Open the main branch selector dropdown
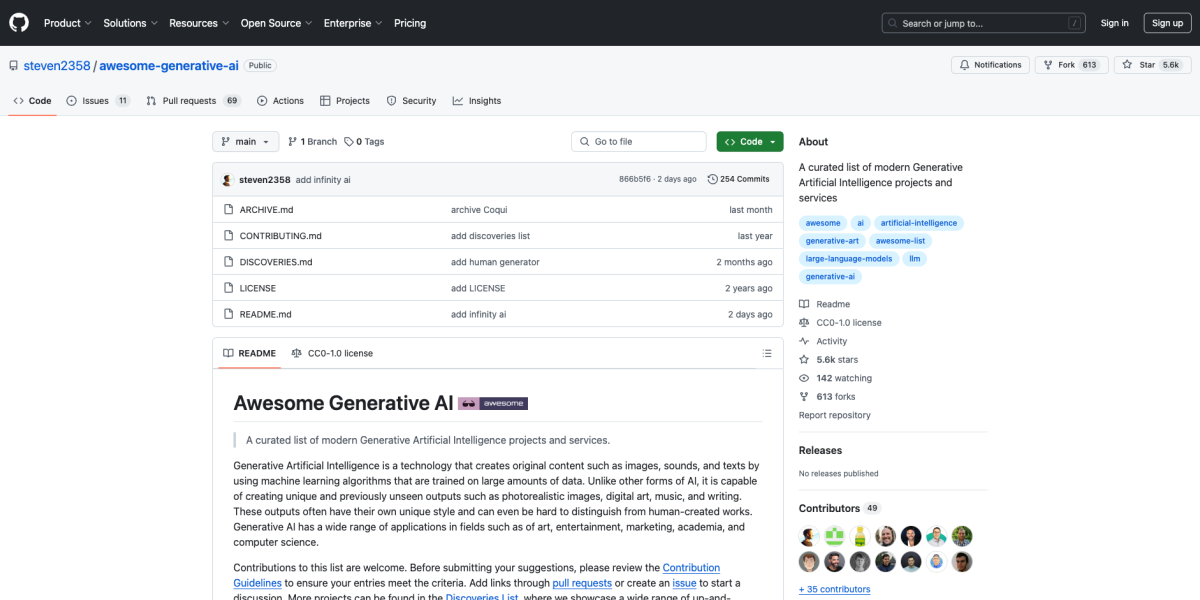This screenshot has width=1200, height=600. (245, 142)
